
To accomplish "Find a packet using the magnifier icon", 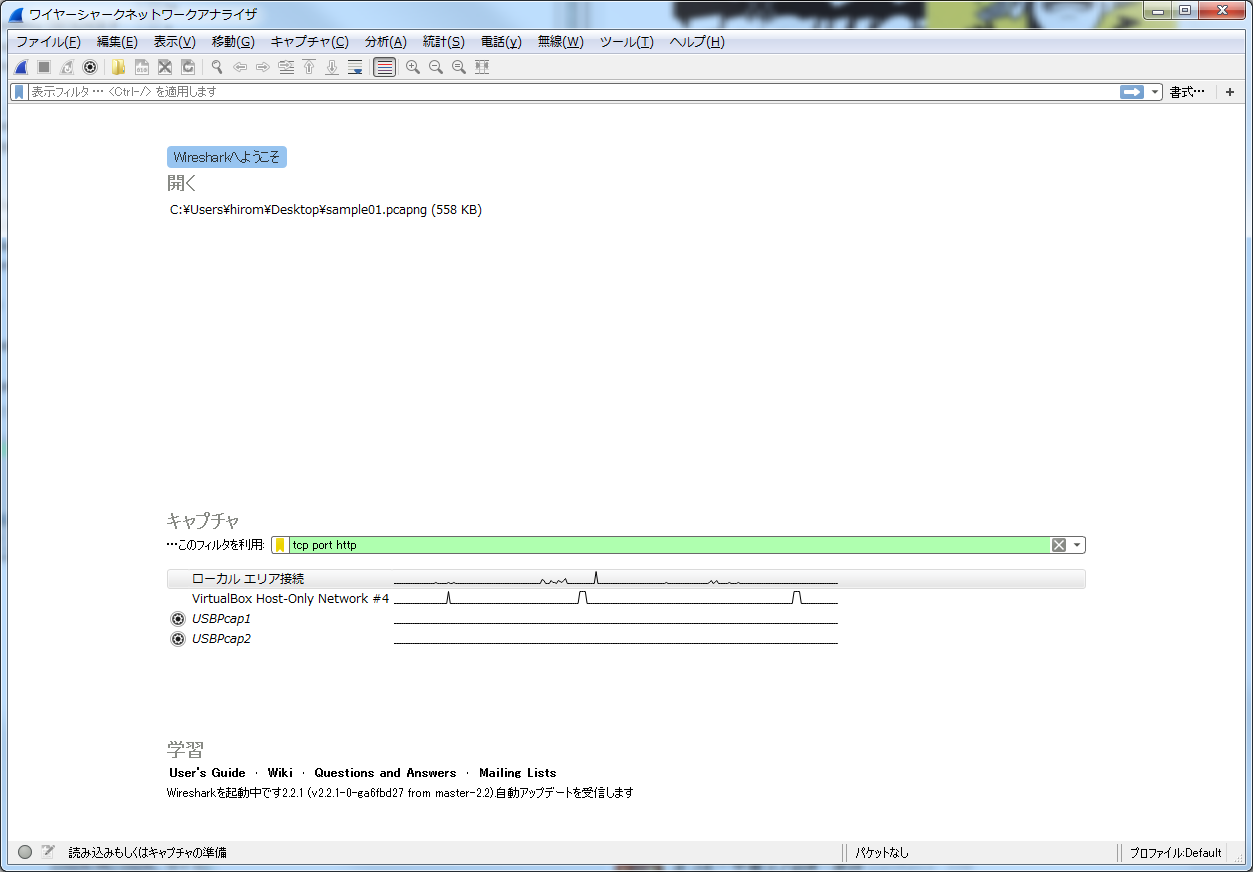I will (216, 67).
